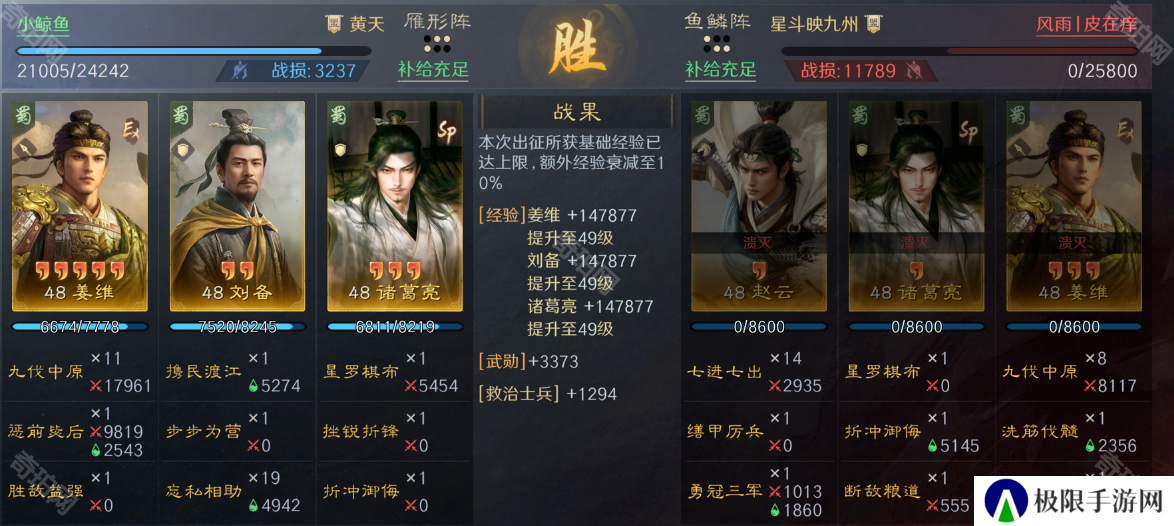This screenshot has height=526, width=1174.
Task: Click the 黄天 banner emblem icon
Action: (335, 24)
